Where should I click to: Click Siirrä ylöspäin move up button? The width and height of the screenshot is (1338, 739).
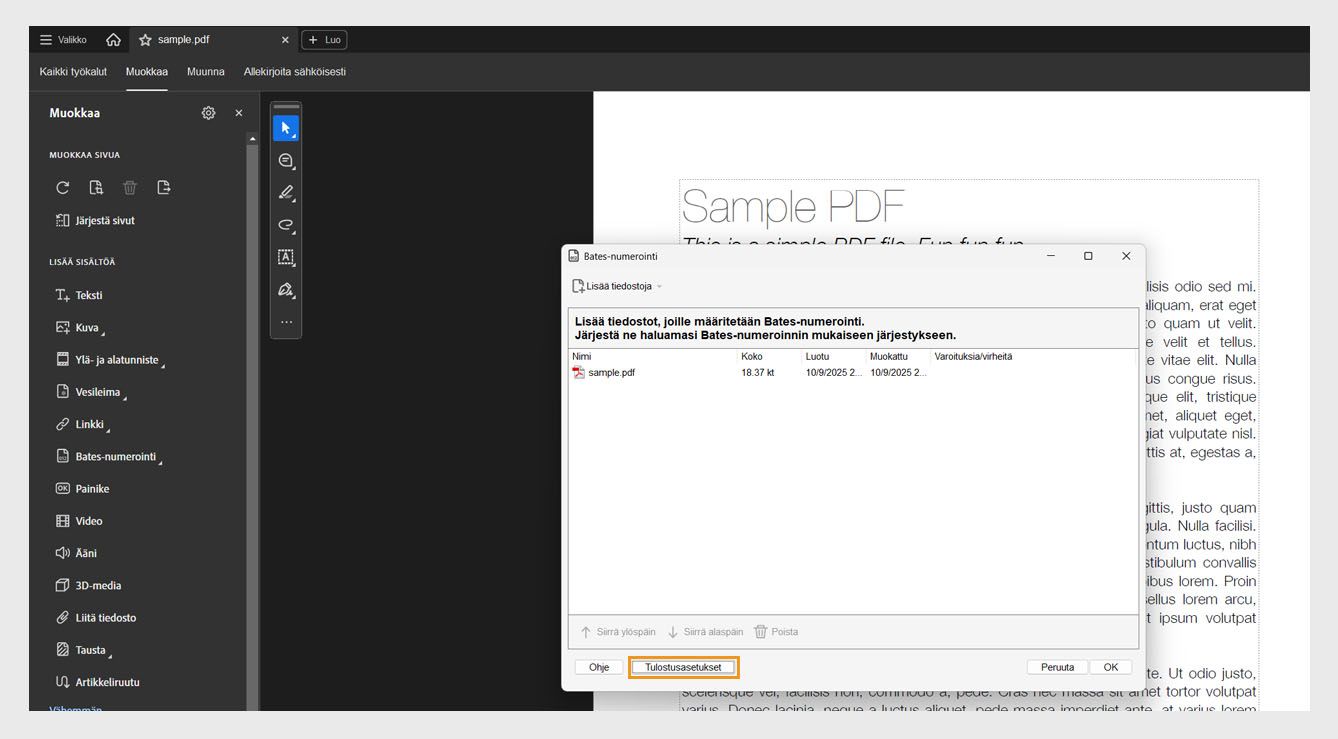618,632
